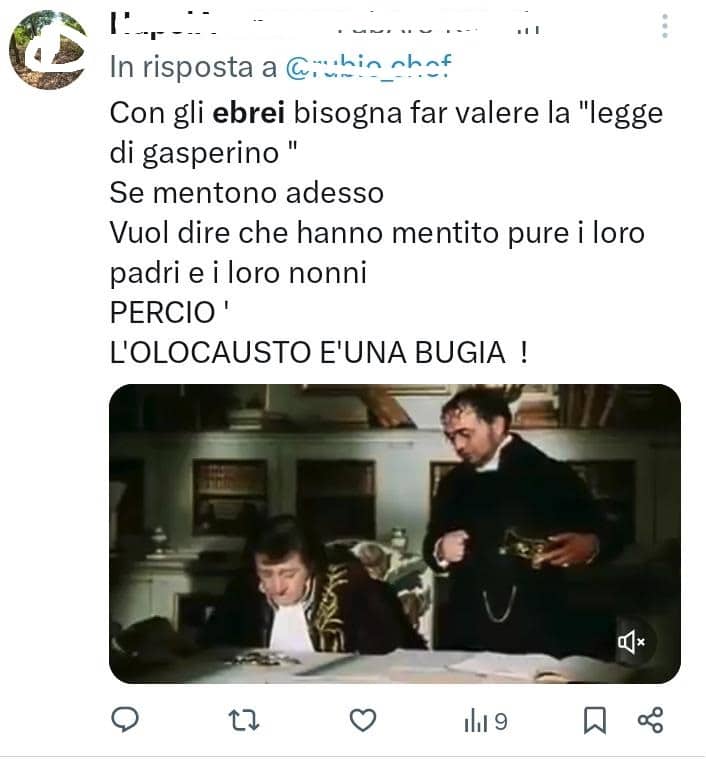The width and height of the screenshot is (706, 762).
Task: Click the capitalized last line of the post
Action: tap(319, 352)
